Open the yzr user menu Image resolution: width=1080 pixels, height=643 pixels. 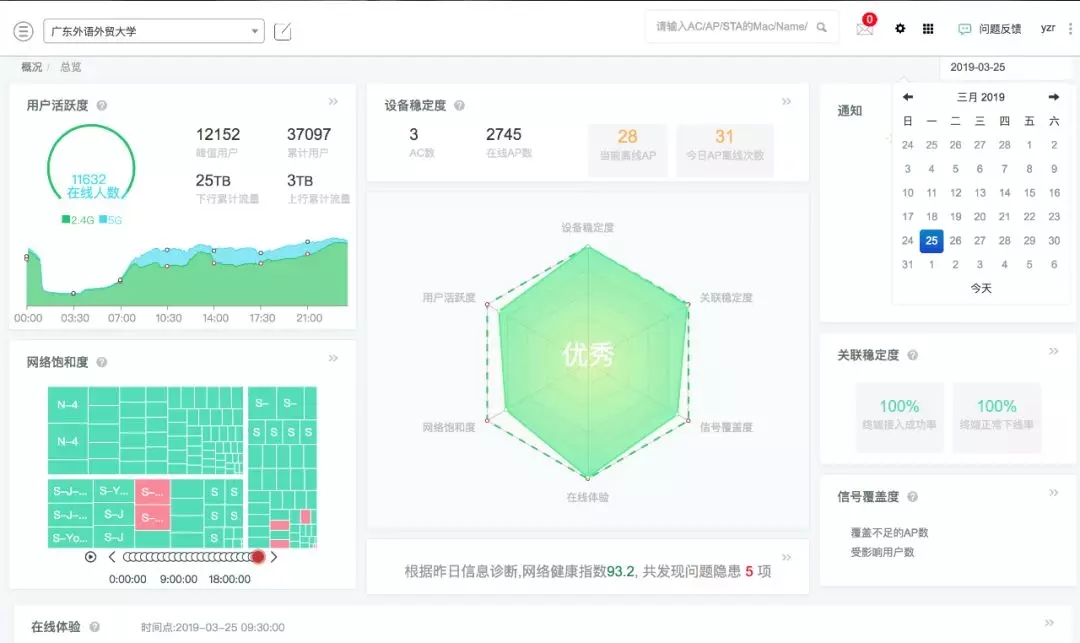tap(1050, 28)
